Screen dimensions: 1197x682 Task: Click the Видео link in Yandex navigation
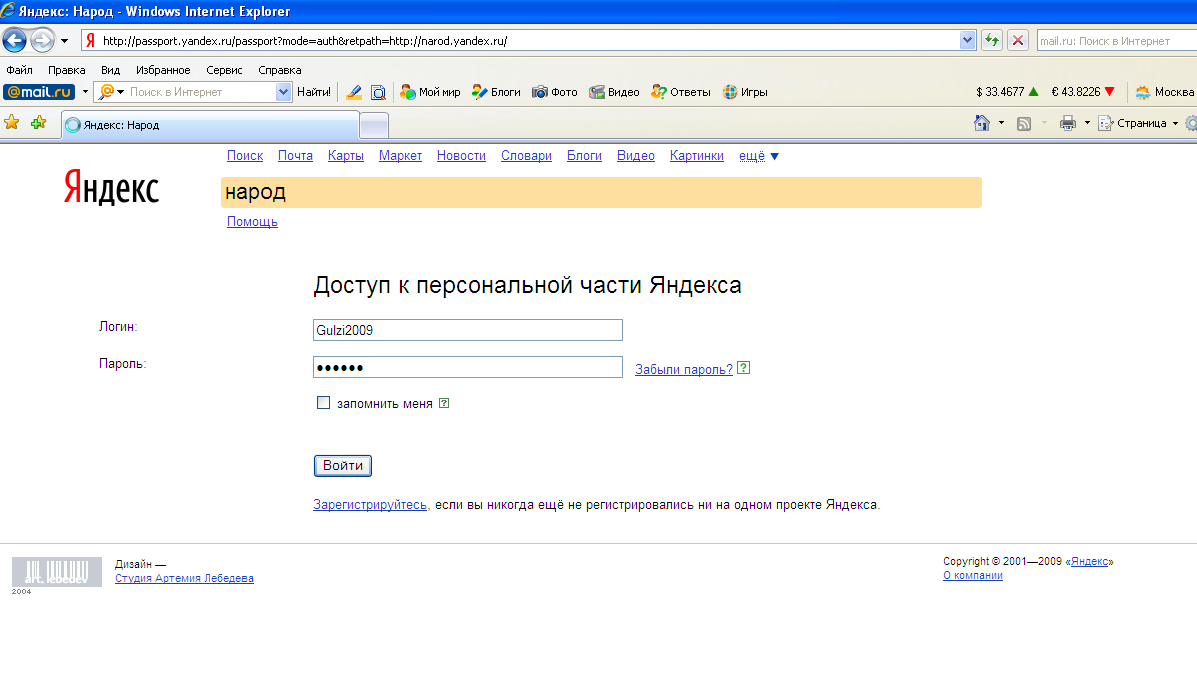[x=636, y=156]
